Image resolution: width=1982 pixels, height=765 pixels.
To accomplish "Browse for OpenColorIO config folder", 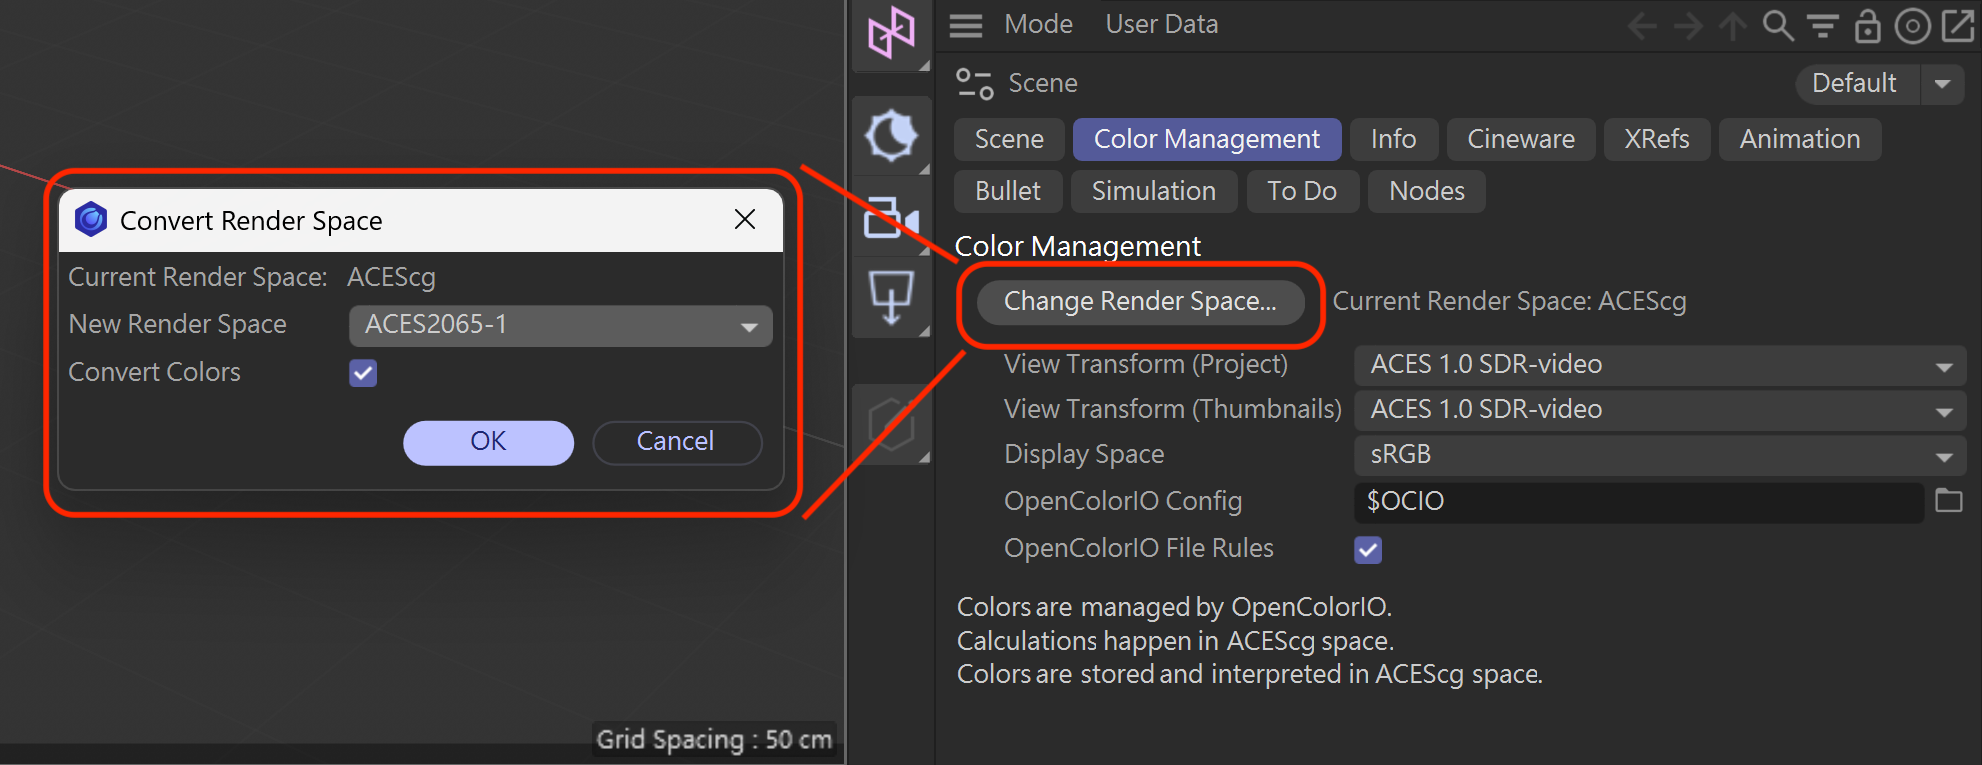I will [1949, 500].
